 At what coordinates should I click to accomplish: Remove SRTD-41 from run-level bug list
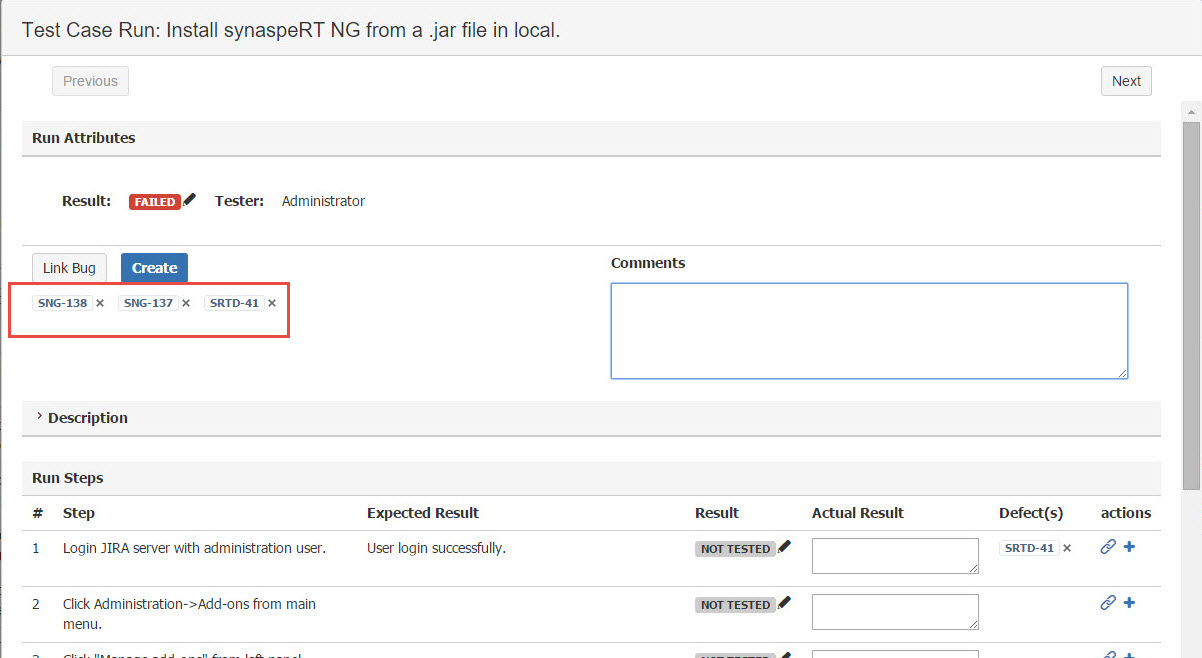click(272, 303)
